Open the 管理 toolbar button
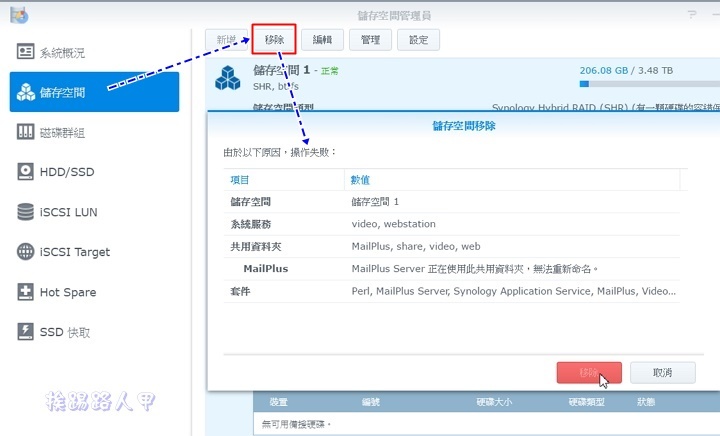The width and height of the screenshot is (720, 436). pyautogui.click(x=370, y=40)
